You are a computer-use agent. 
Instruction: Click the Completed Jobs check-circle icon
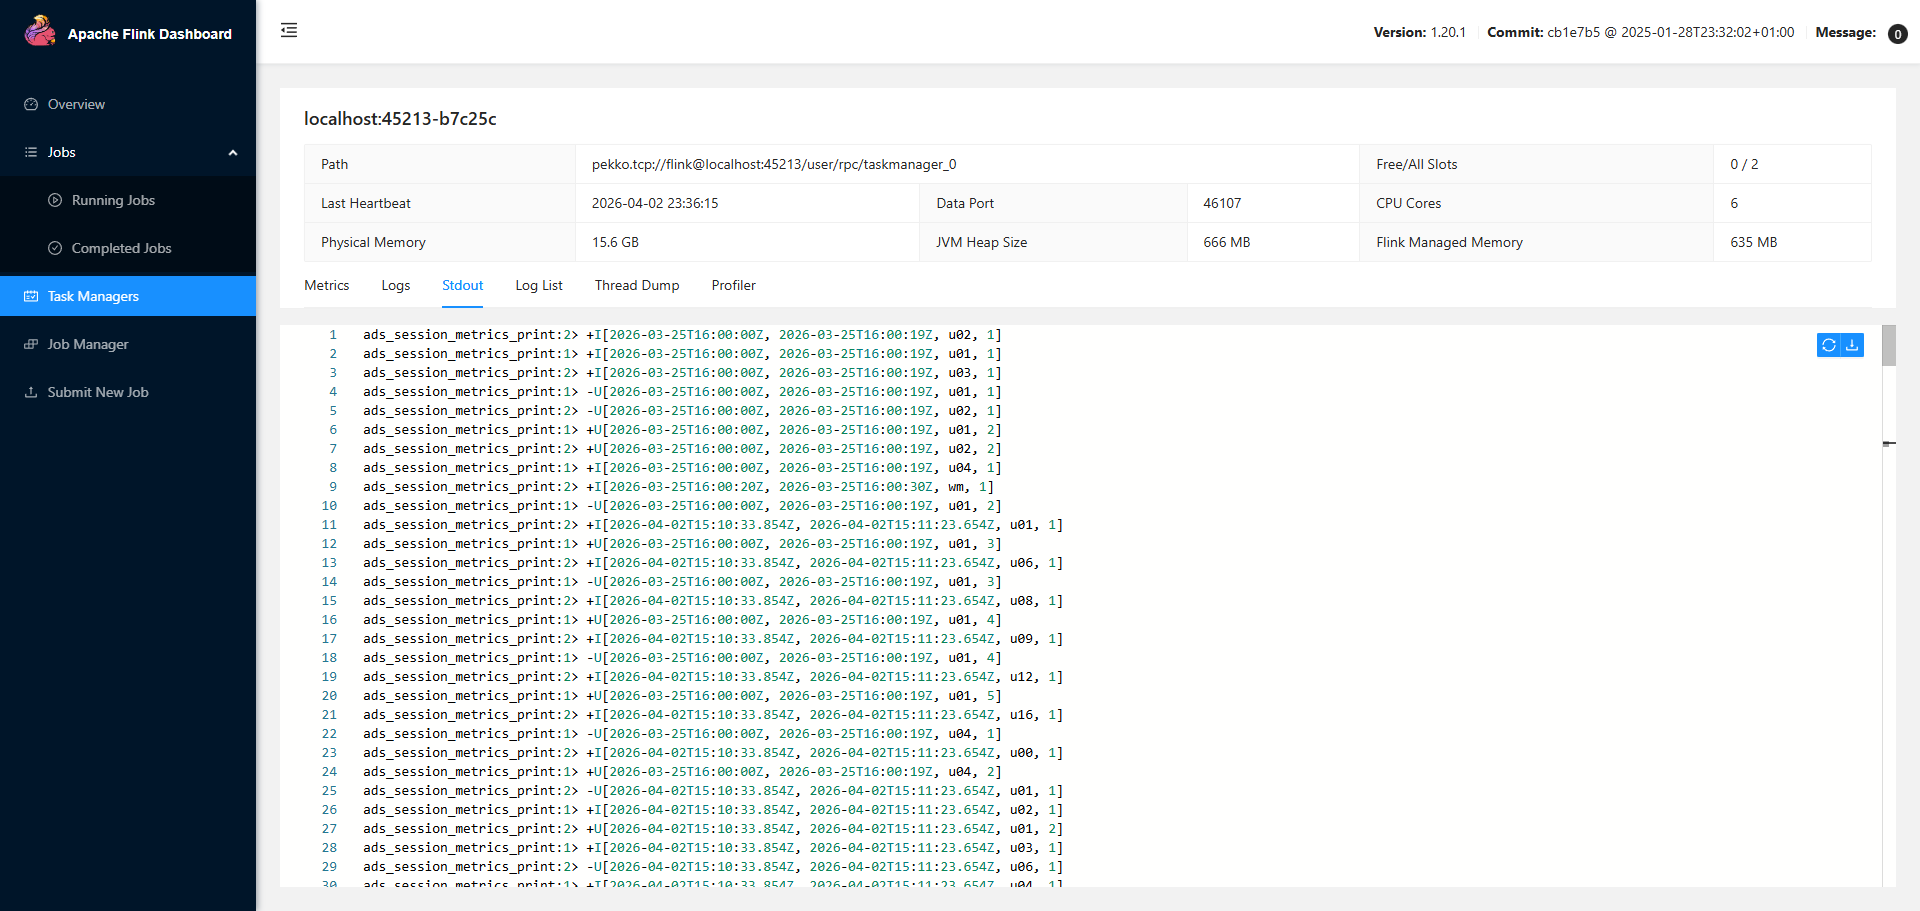click(55, 248)
